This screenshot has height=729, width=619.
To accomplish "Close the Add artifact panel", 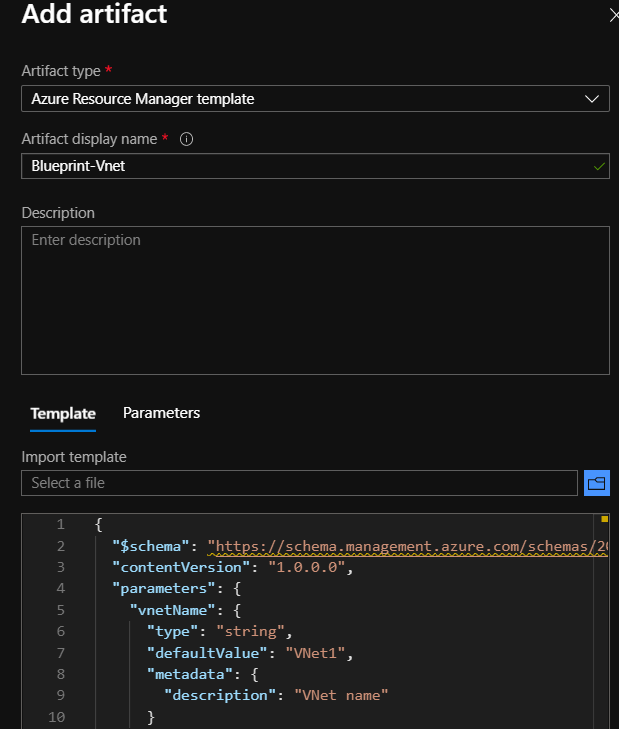I will (612, 15).
